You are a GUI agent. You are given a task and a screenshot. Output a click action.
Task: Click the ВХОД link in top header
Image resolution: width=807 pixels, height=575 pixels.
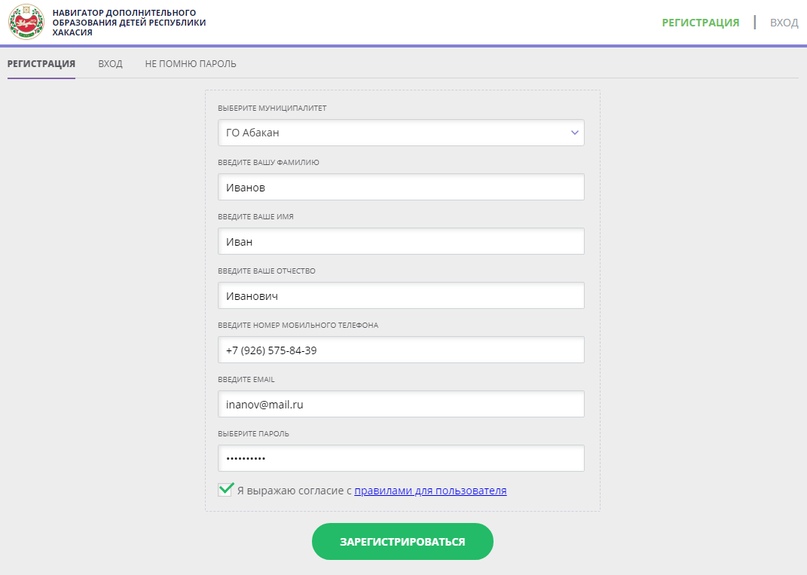pyautogui.click(x=784, y=23)
